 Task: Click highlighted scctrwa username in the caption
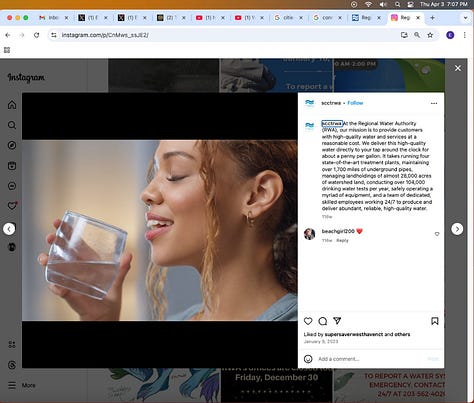click(332, 123)
